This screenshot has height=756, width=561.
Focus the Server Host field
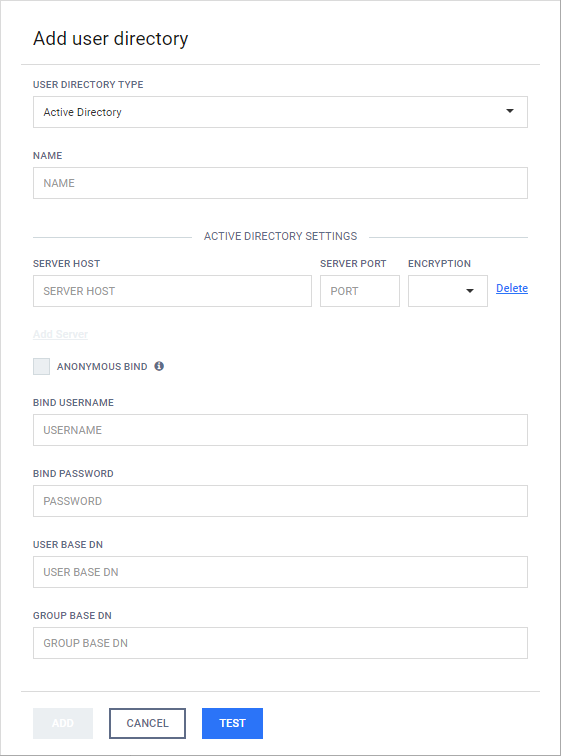click(x=172, y=291)
